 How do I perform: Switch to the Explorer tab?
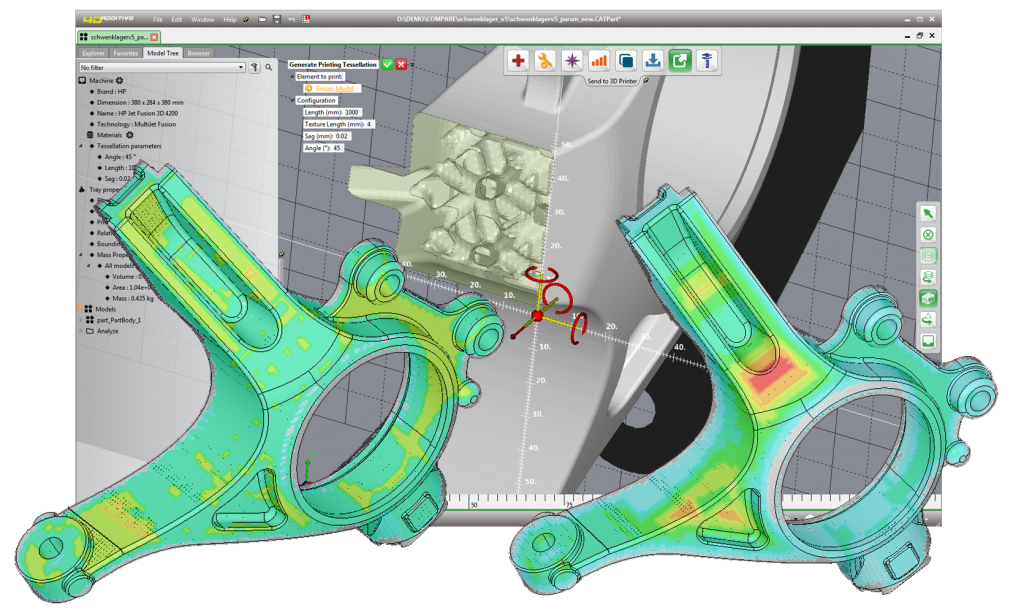[93, 54]
